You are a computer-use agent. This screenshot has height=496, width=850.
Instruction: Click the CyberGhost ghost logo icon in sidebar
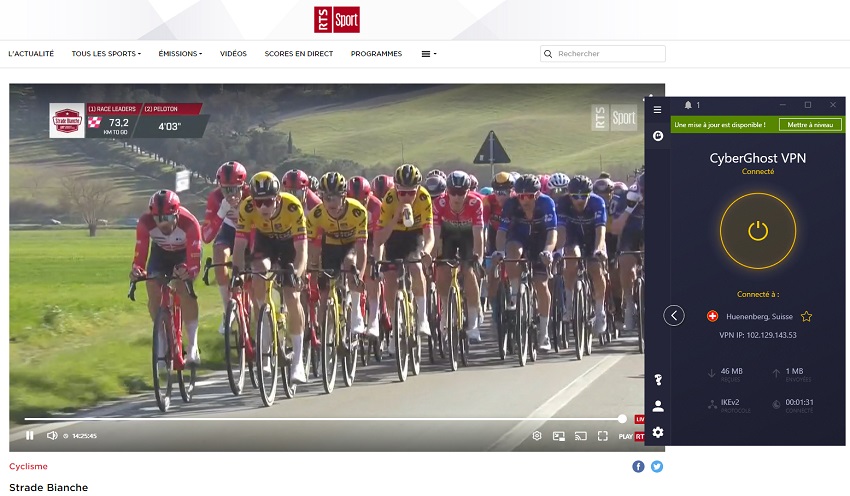658,136
